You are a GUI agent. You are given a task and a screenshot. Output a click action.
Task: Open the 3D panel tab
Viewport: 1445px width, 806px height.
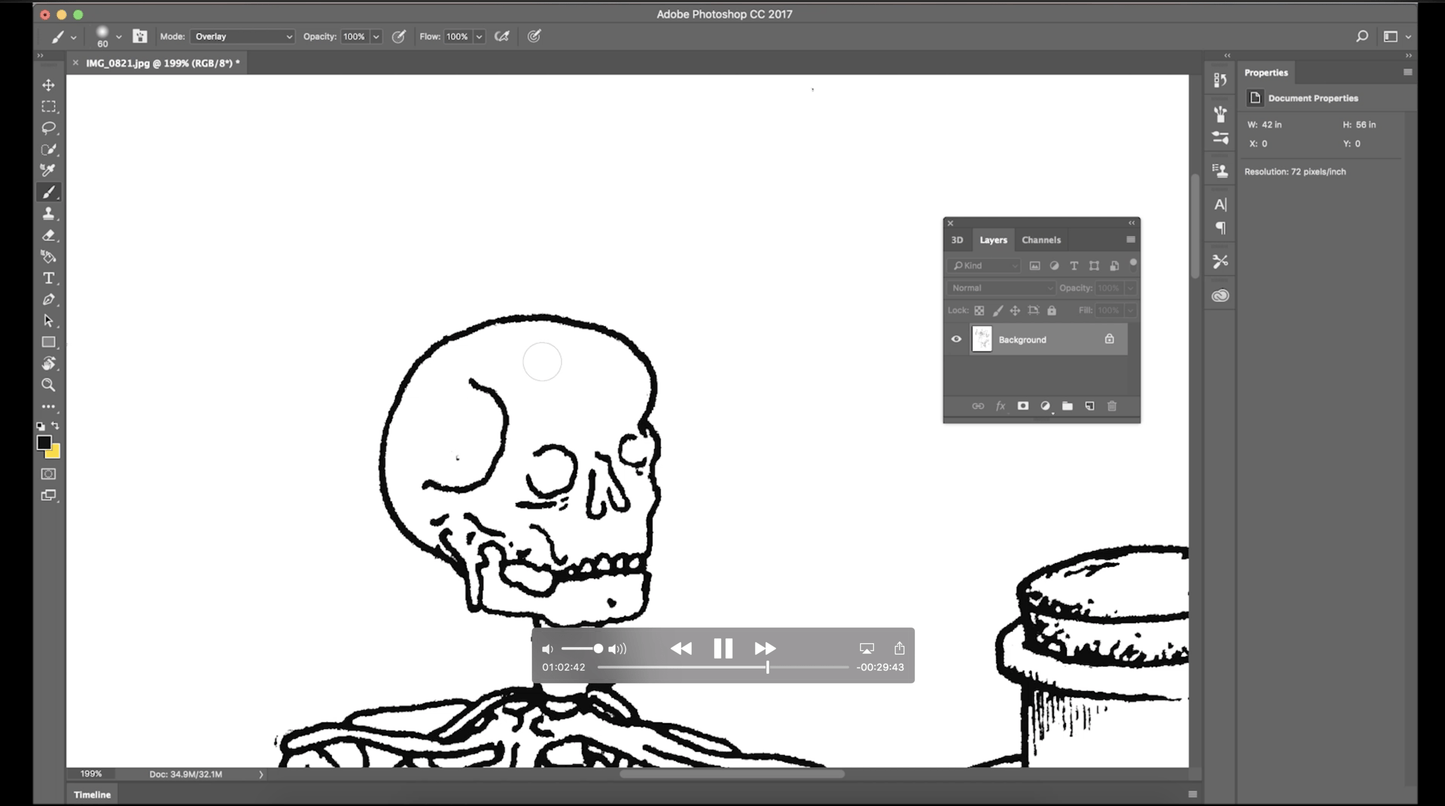(957, 240)
